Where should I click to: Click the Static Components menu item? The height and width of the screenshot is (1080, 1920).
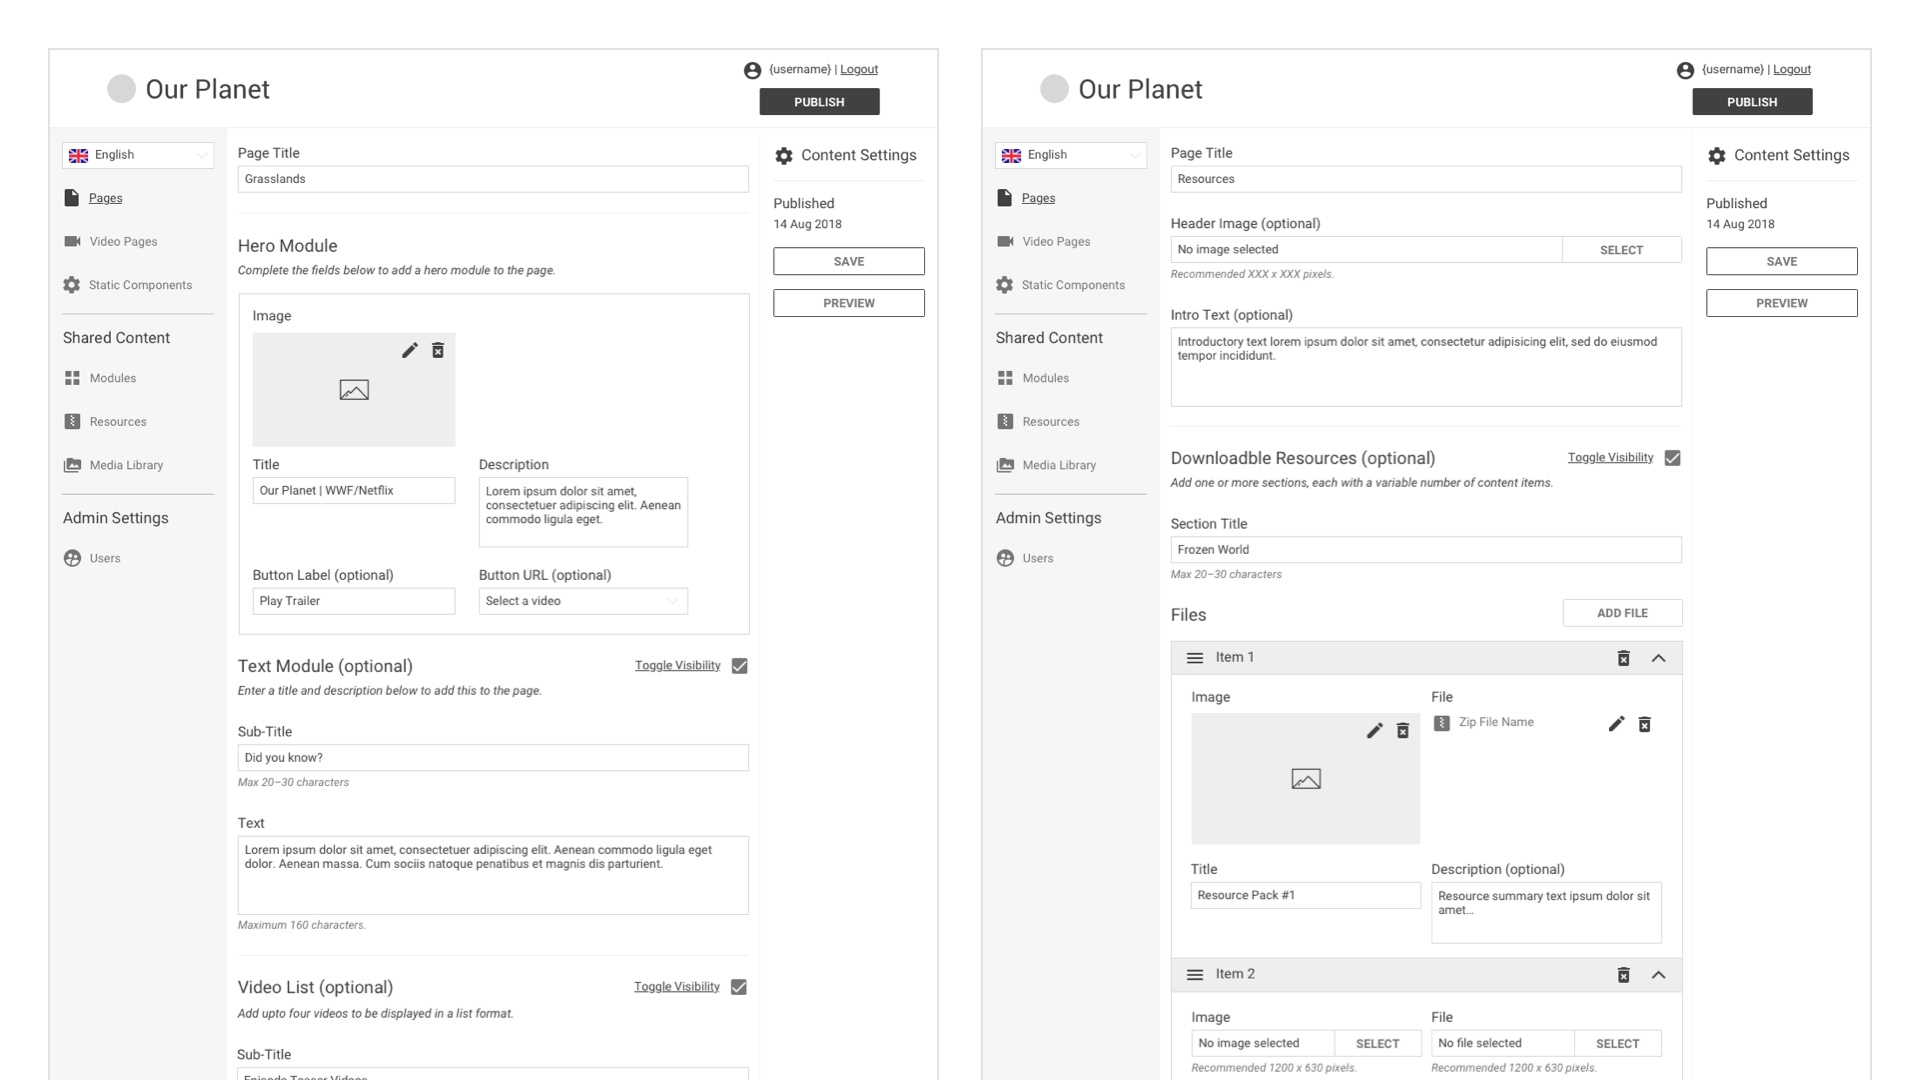point(140,284)
